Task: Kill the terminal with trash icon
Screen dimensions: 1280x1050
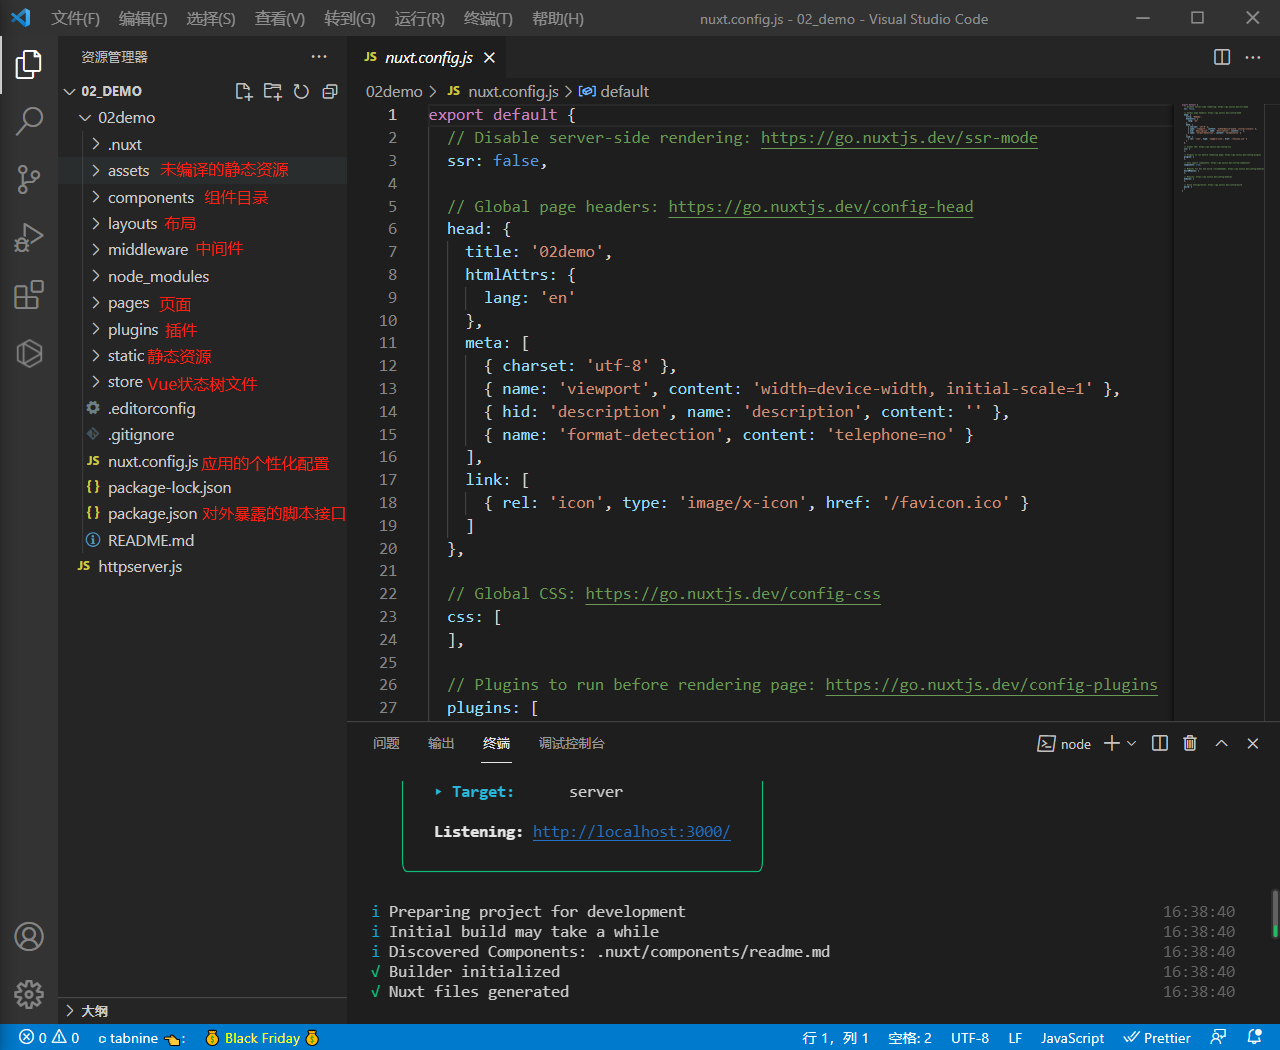Action: pyautogui.click(x=1190, y=743)
